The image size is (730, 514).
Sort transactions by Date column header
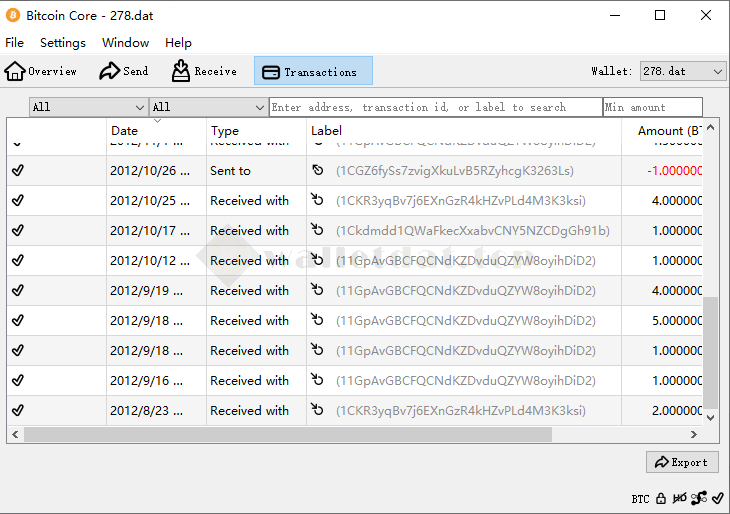pyautogui.click(x=155, y=131)
